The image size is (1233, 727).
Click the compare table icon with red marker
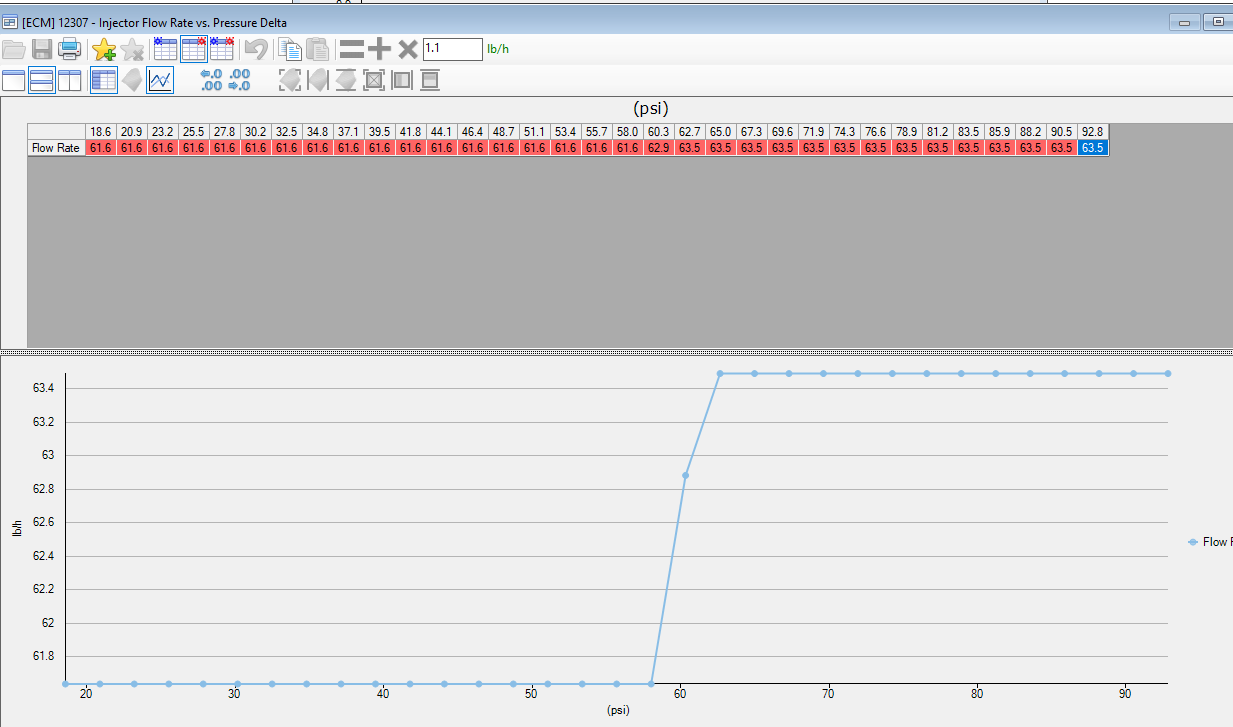pos(194,49)
